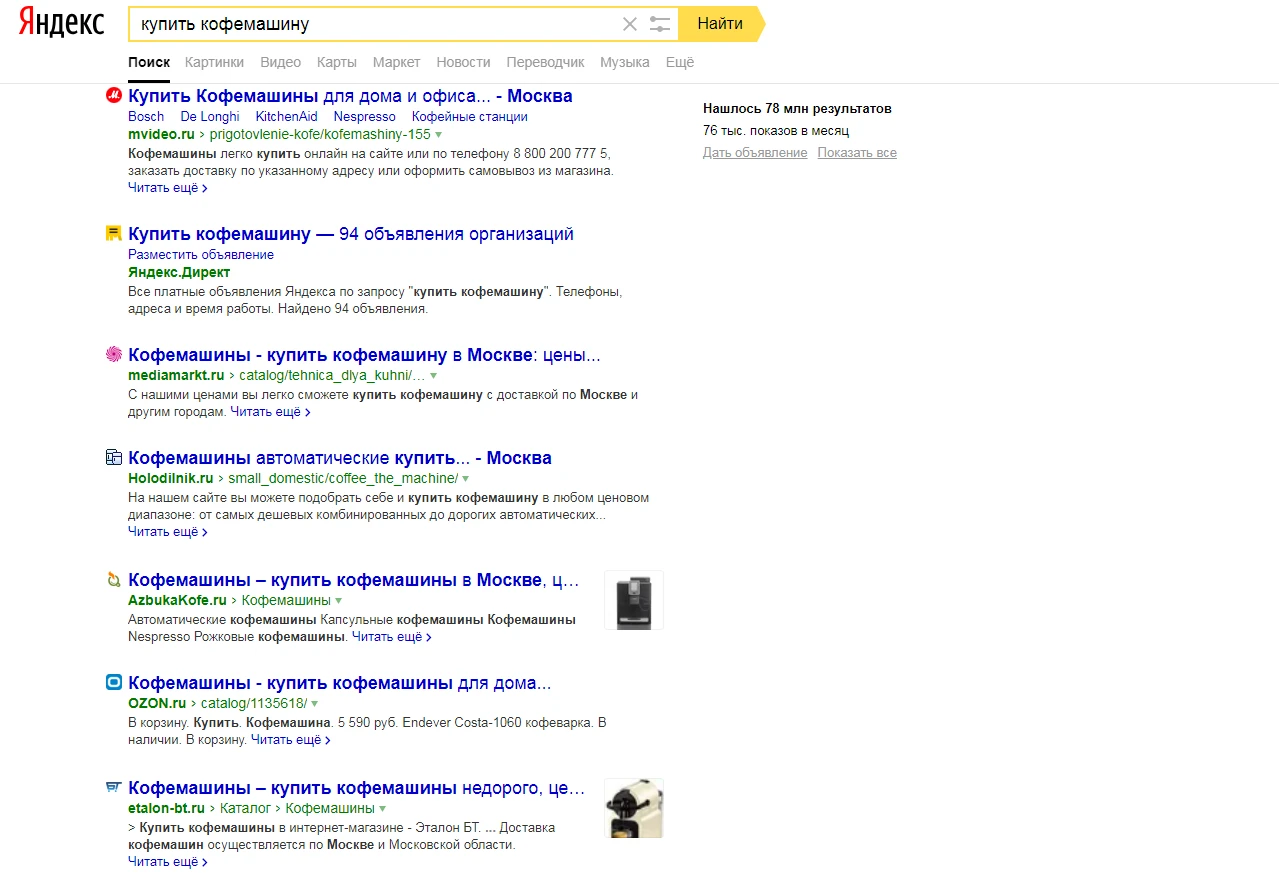Switch to the Картинки tab

coord(214,62)
